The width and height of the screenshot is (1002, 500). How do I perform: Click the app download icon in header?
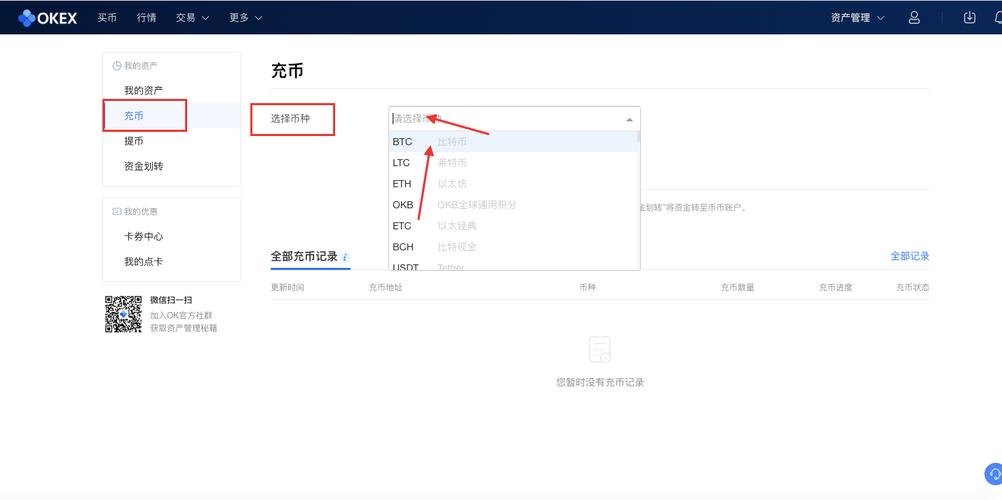[969, 17]
